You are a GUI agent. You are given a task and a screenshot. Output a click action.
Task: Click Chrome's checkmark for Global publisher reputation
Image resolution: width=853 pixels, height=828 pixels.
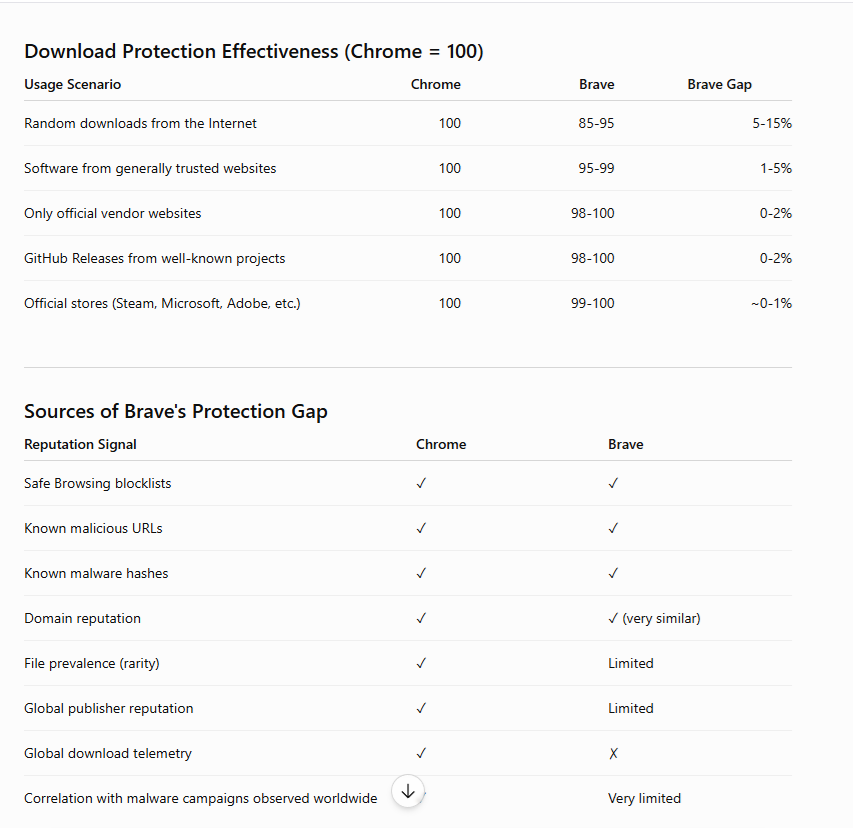tap(421, 708)
